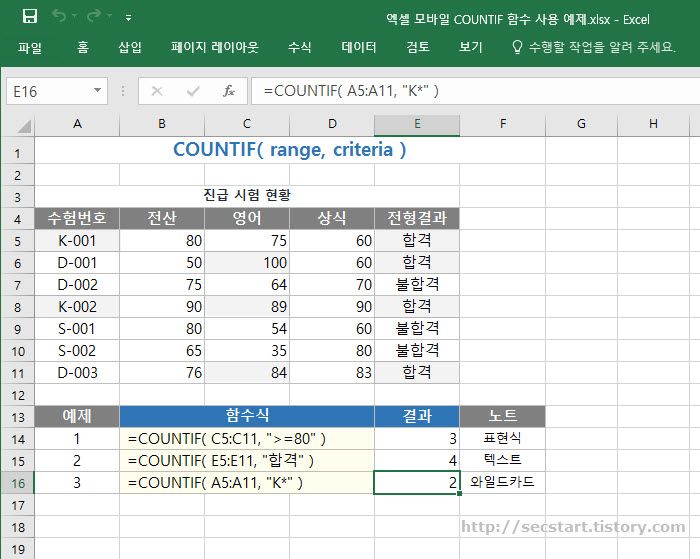Screen dimensions: 700x559
Task: Click the title cell 'COUNTIF( range, criteria )'
Action: 290,150
